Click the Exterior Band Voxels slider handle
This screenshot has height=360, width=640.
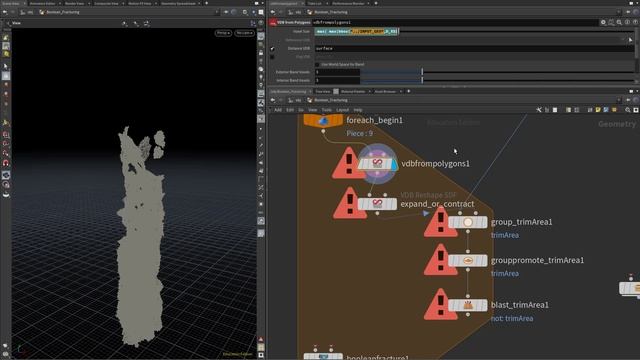click(x=422, y=72)
